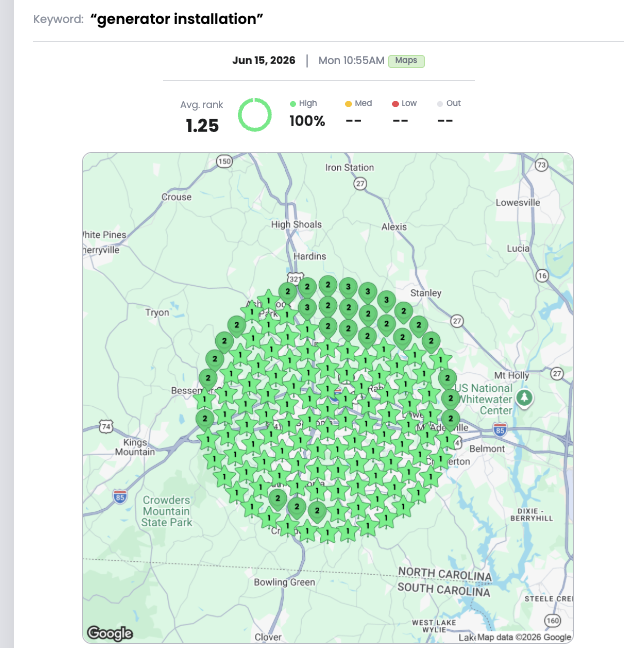The height and width of the screenshot is (648, 642).
Task: Click Map data ©2026 Google attribution
Action: pos(524,637)
